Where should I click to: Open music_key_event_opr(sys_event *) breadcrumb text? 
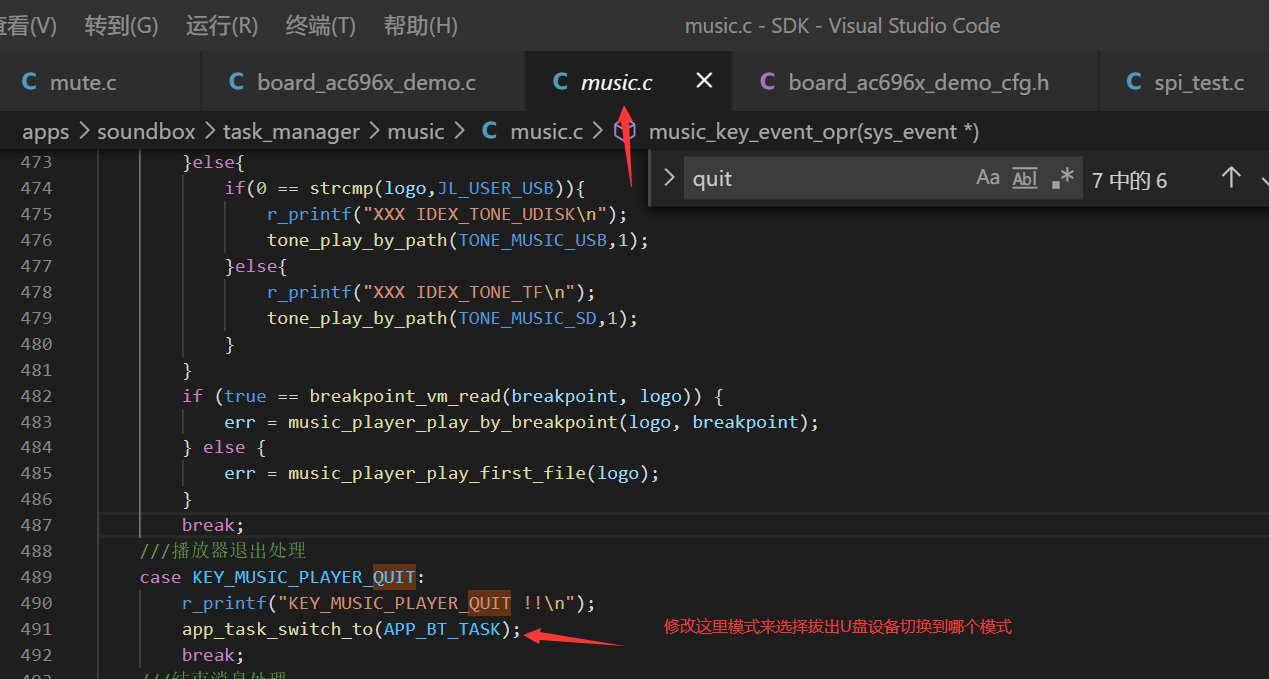coord(814,132)
